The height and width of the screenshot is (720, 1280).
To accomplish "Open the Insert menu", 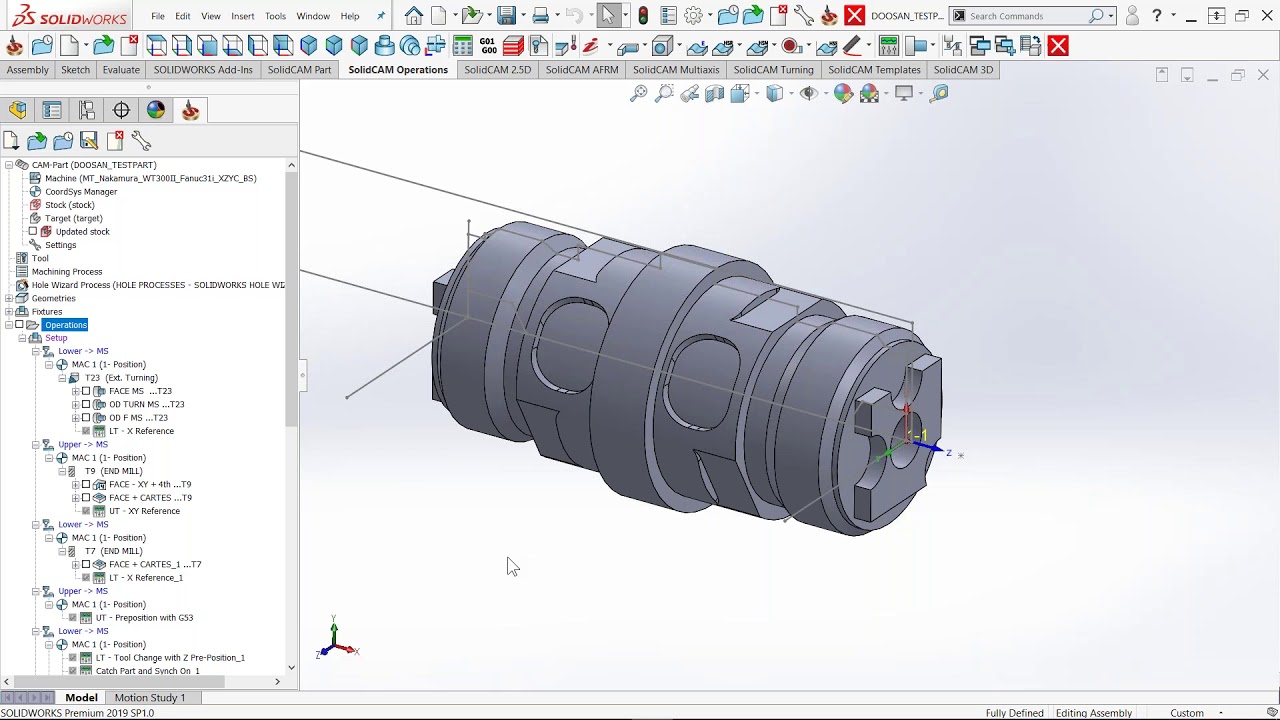I will pos(242,16).
